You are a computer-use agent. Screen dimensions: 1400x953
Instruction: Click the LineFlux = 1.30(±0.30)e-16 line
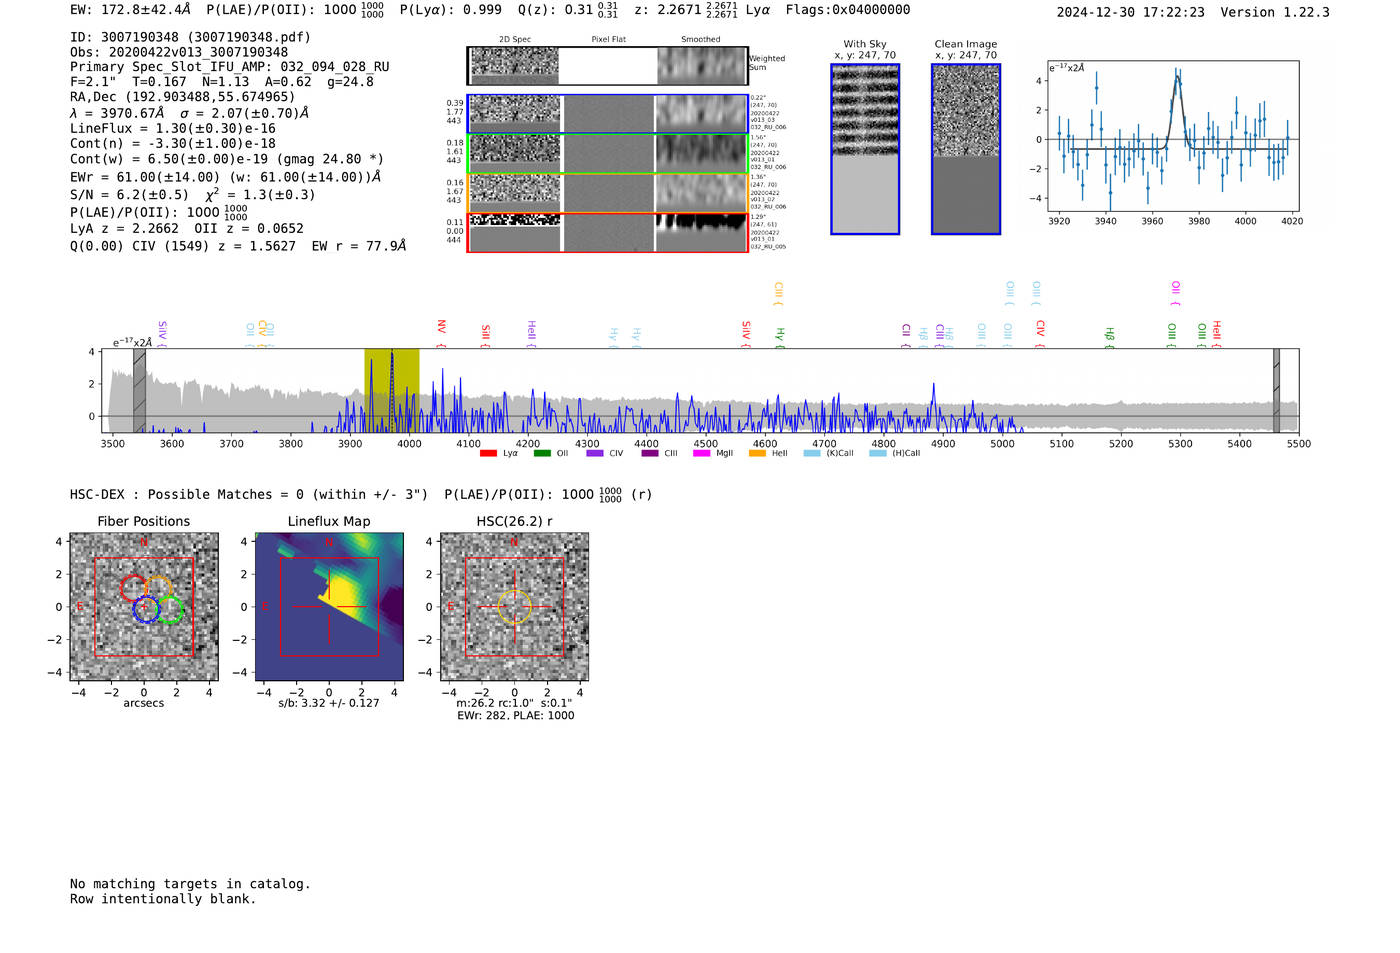point(173,128)
